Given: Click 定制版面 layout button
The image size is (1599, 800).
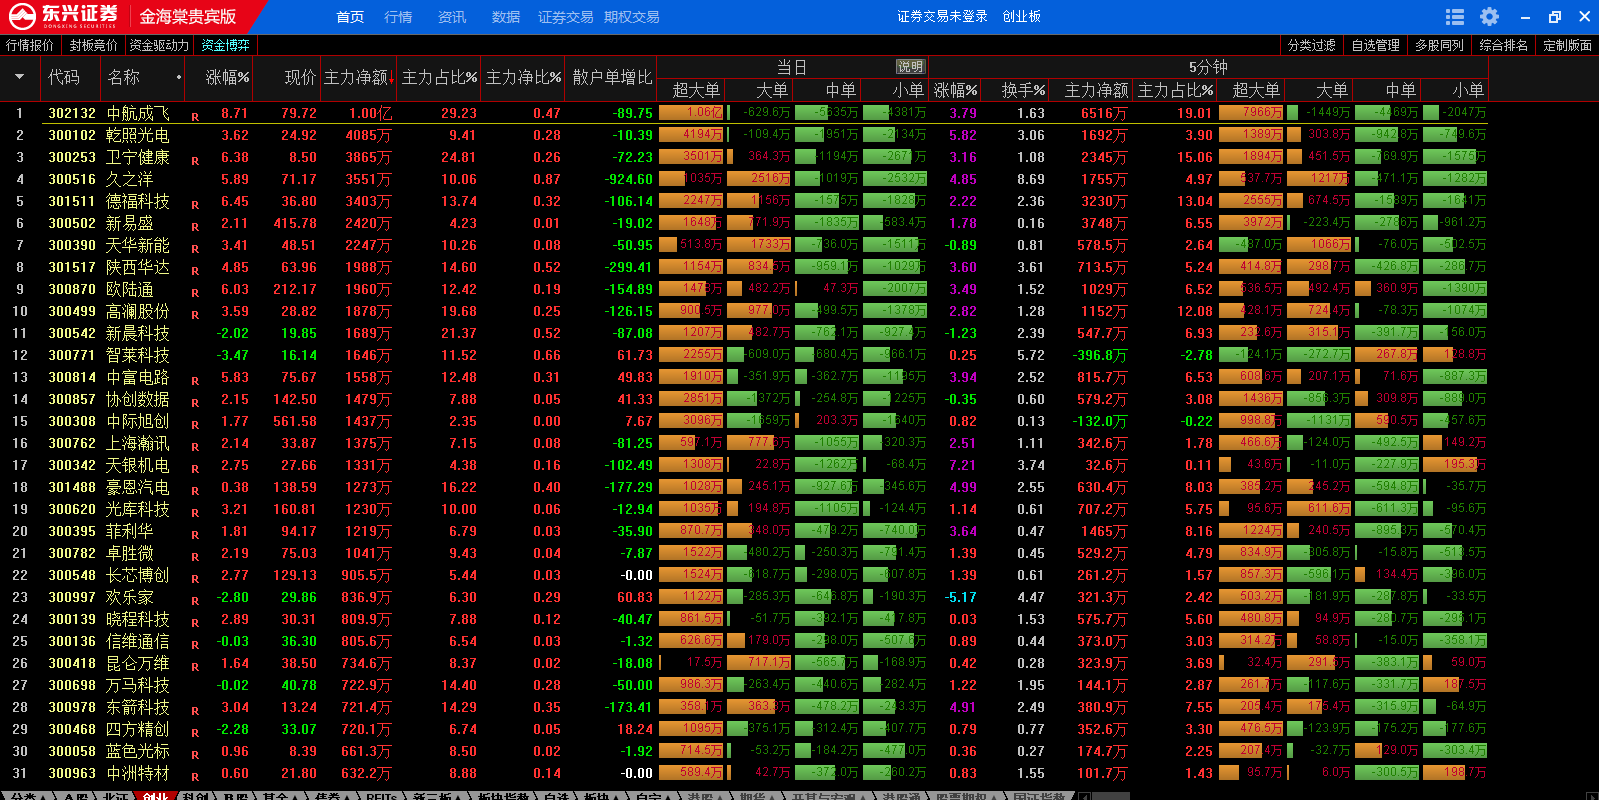Looking at the screenshot, I should coord(1567,45).
